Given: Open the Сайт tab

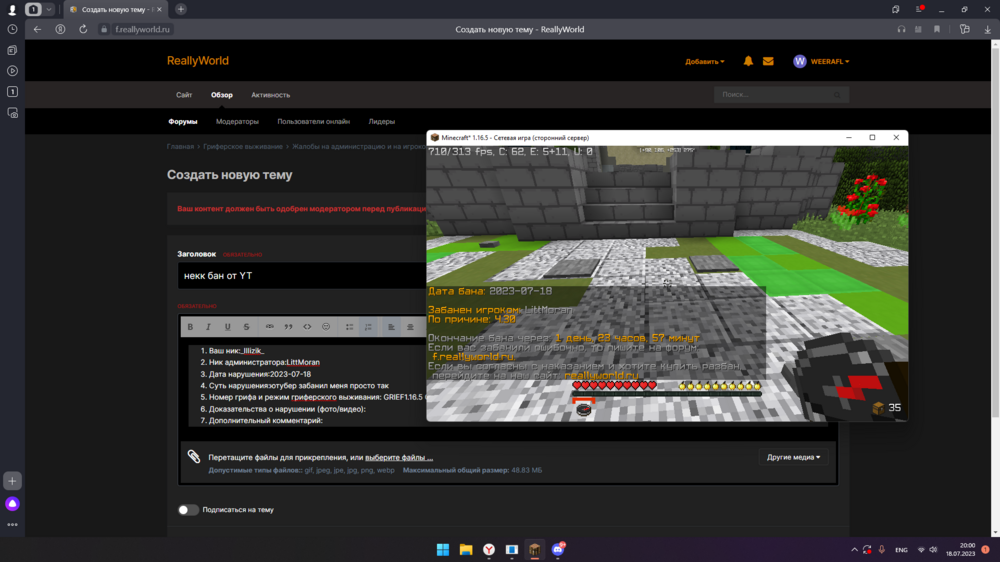Looking at the screenshot, I should pyautogui.click(x=184, y=95).
